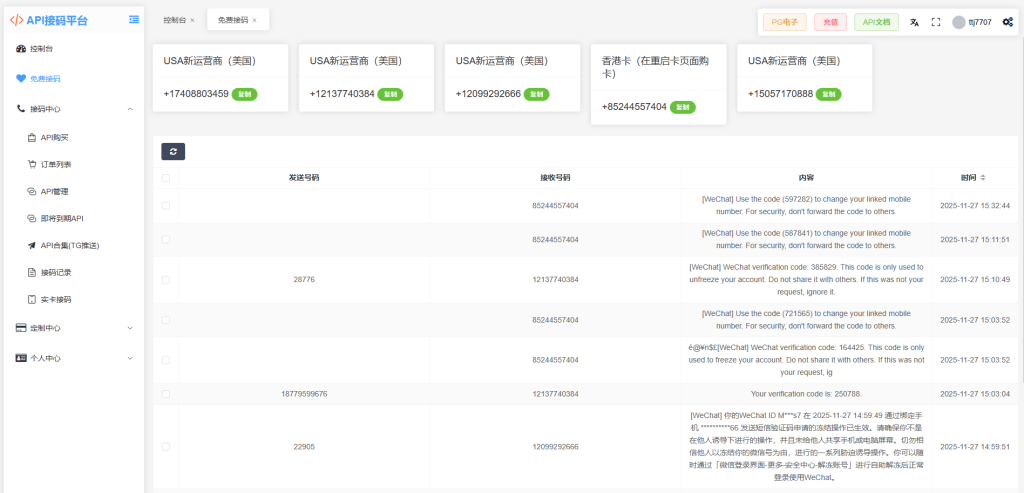Close the 免费接码 tab
The height and width of the screenshot is (493, 1024).
[x=254, y=20]
